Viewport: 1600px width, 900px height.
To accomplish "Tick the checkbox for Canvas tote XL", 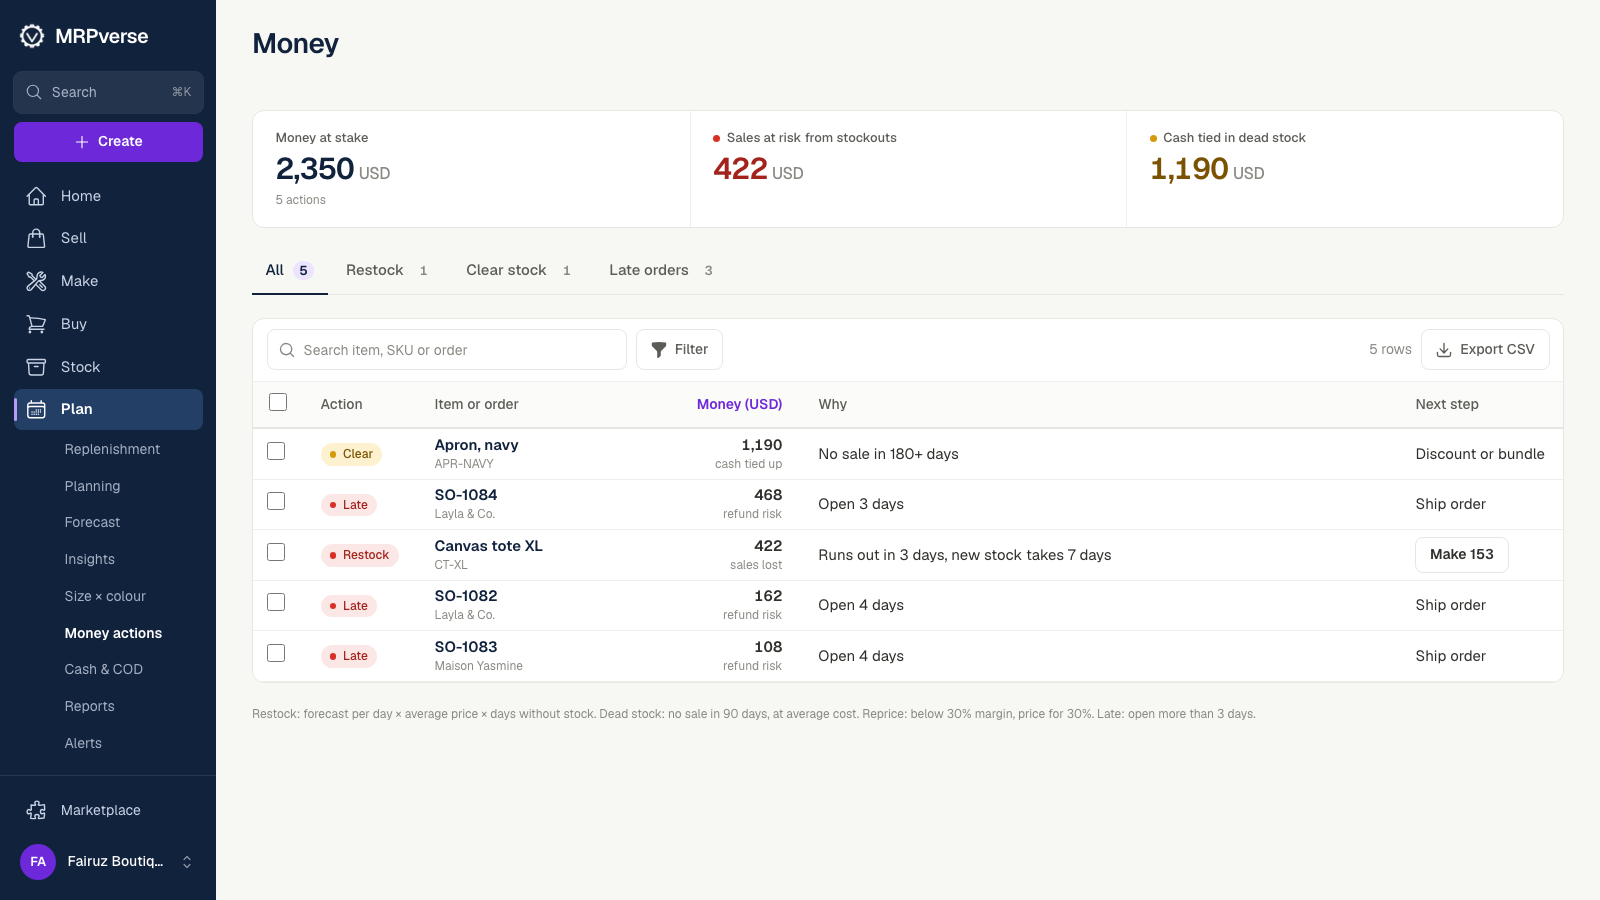I will pos(276,552).
